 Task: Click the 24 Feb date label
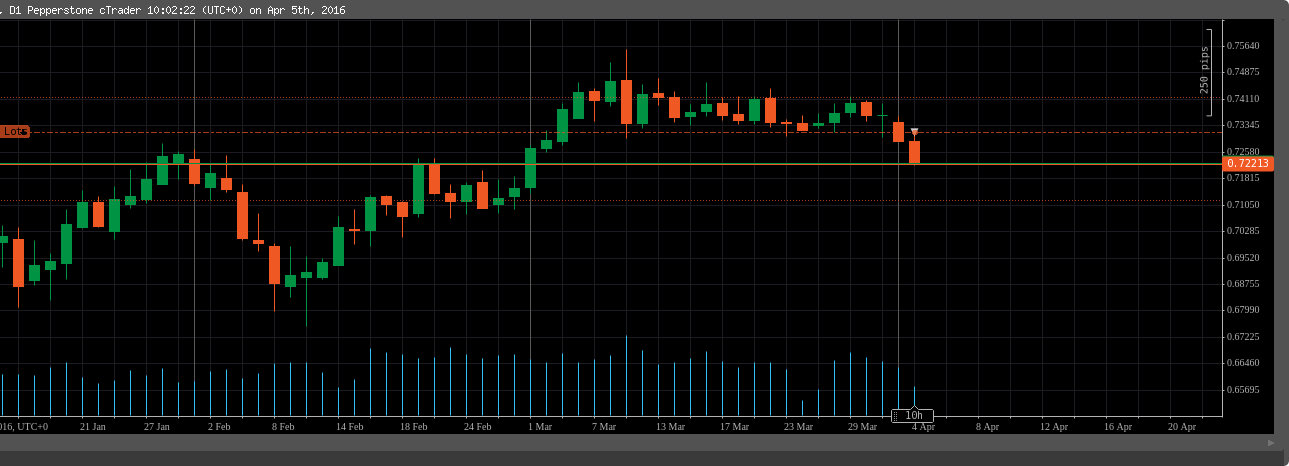click(x=477, y=427)
